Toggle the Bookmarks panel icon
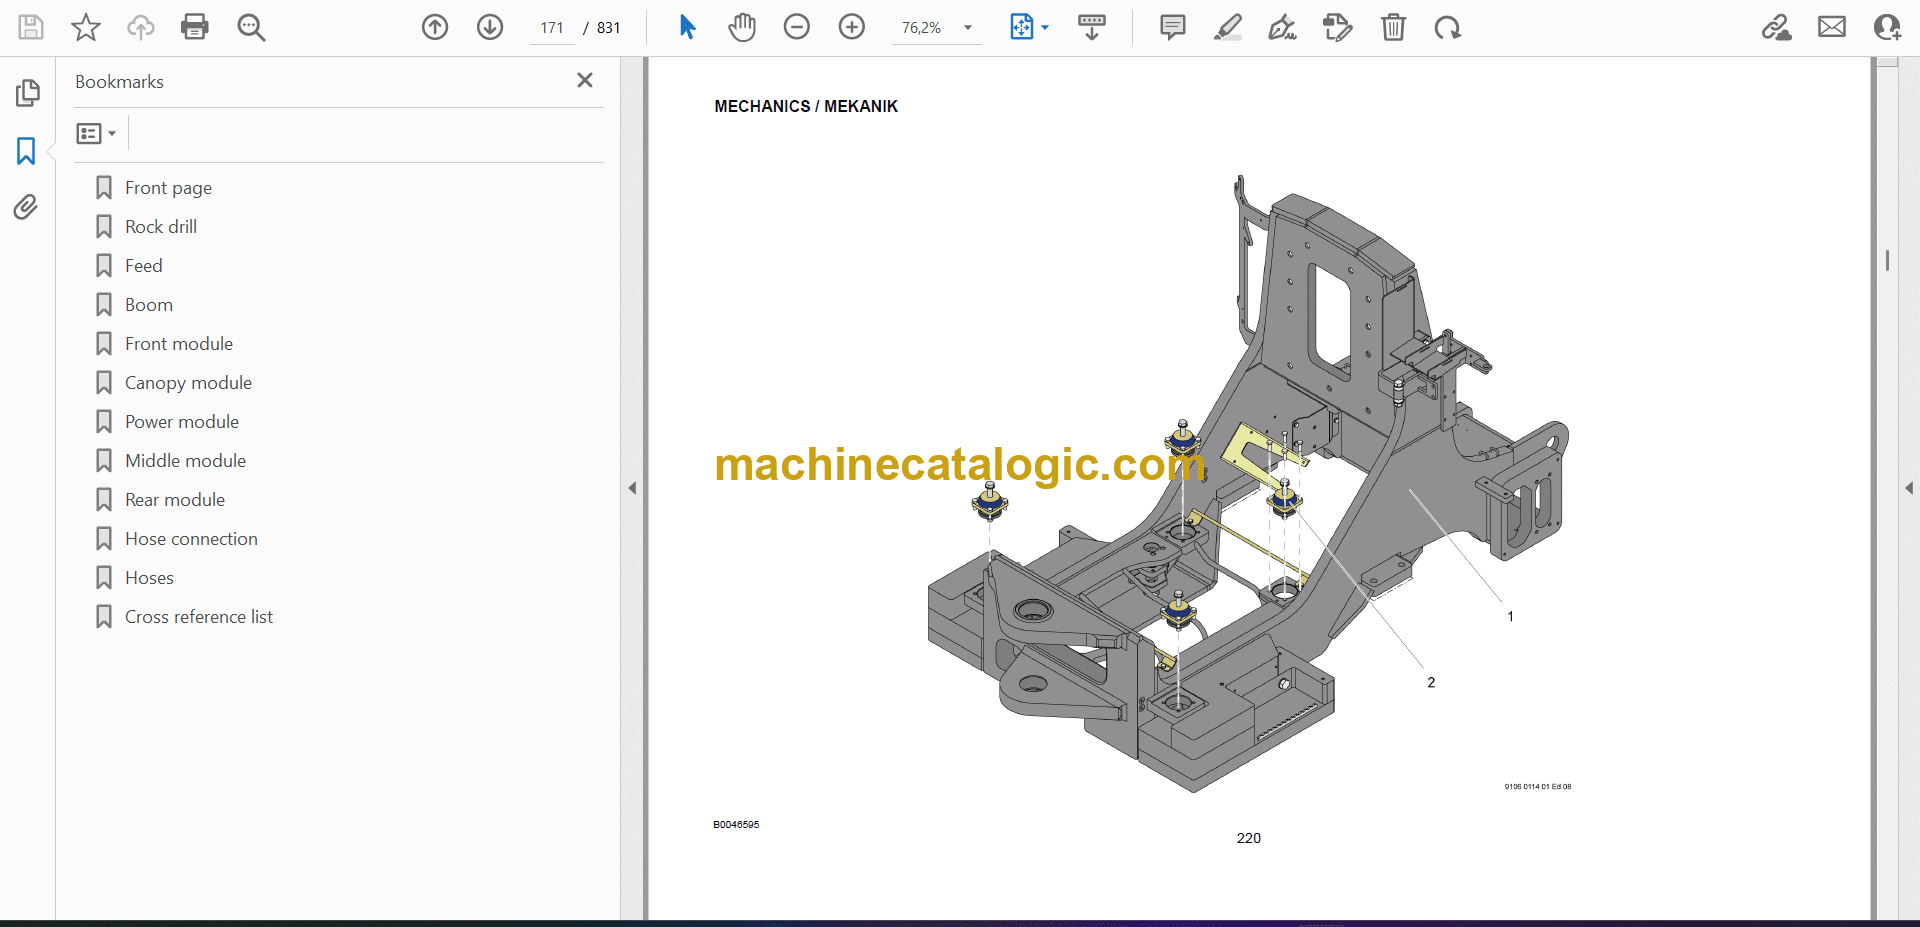The image size is (1920, 927). [26, 151]
